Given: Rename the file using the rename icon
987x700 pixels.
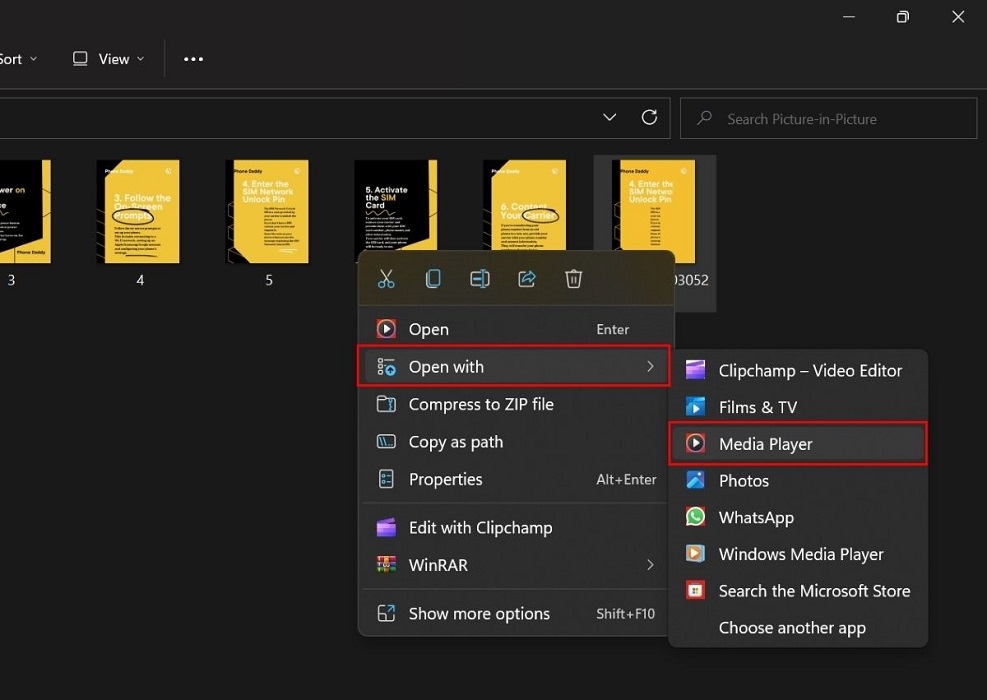Looking at the screenshot, I should (x=480, y=278).
